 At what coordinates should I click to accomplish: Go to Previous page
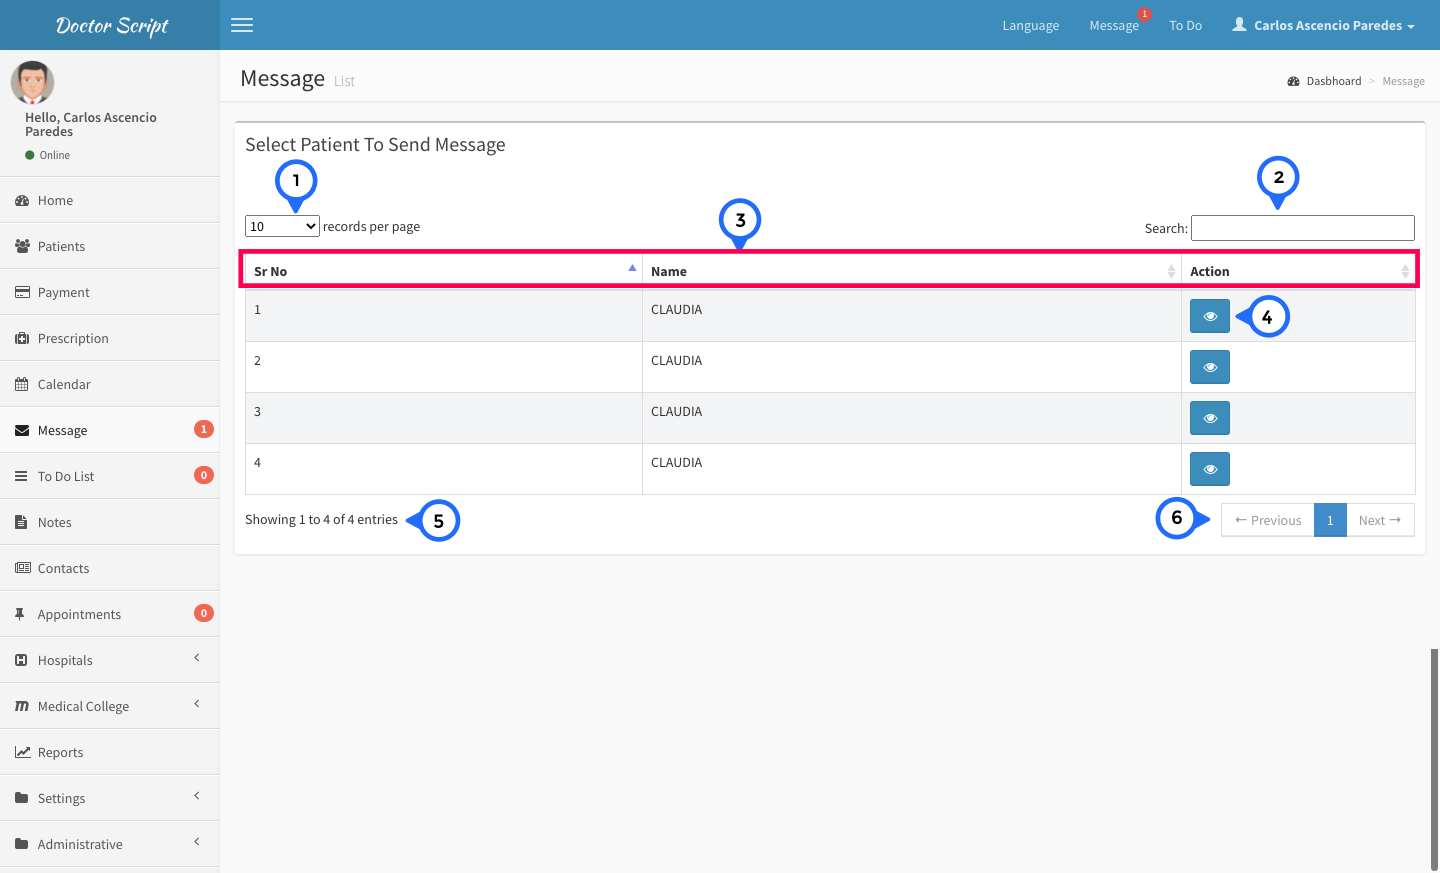[1268, 520]
